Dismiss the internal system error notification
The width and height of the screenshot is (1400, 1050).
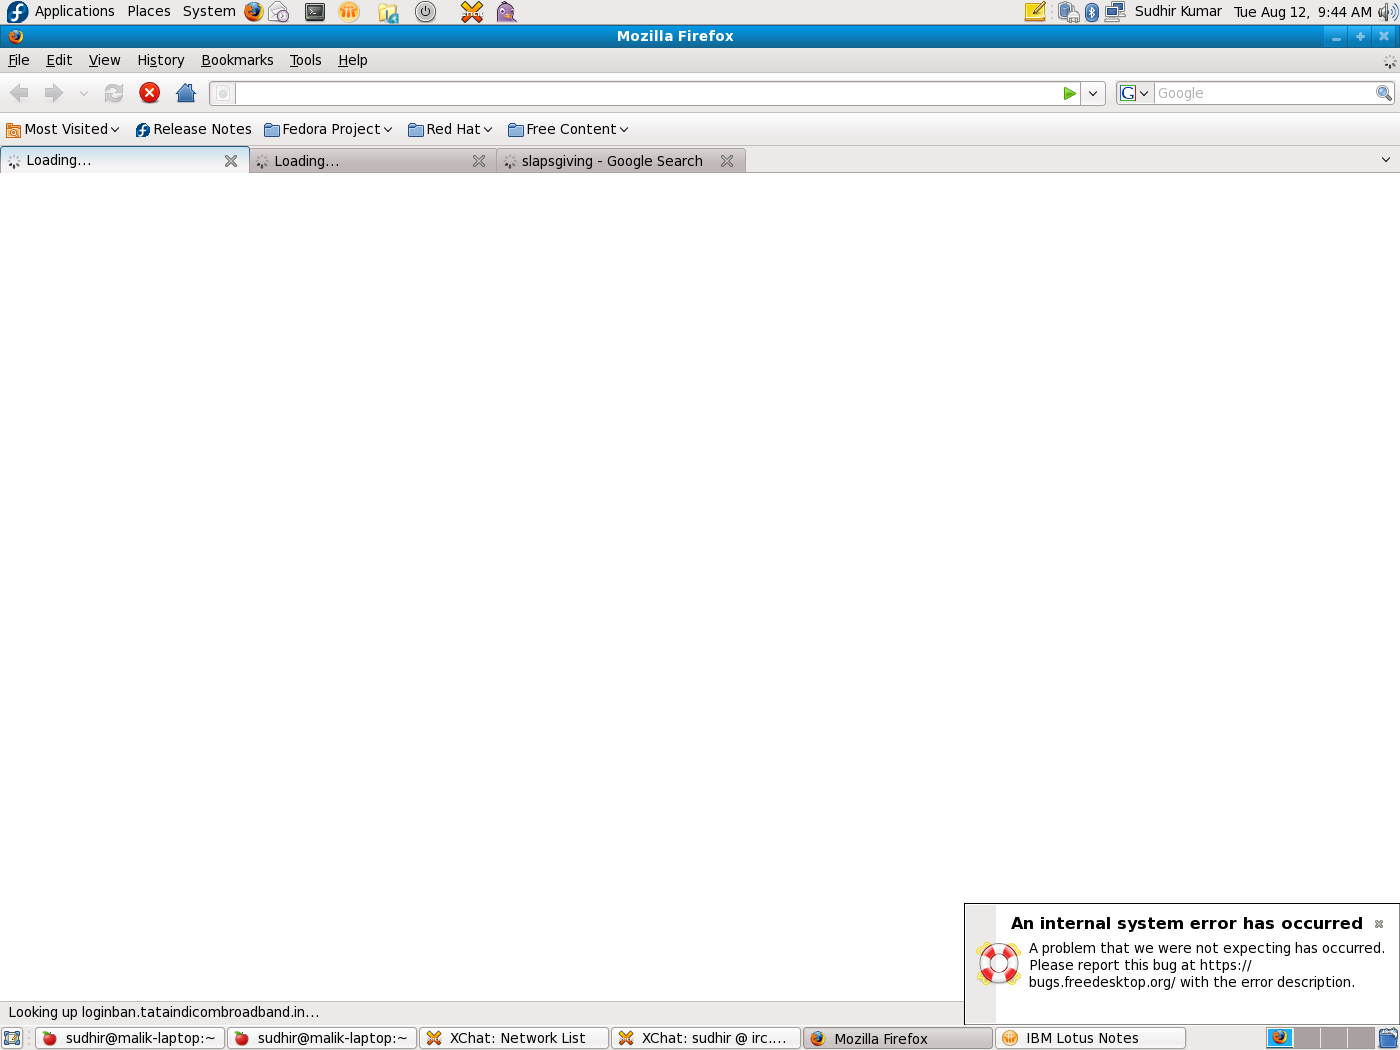[1379, 924]
